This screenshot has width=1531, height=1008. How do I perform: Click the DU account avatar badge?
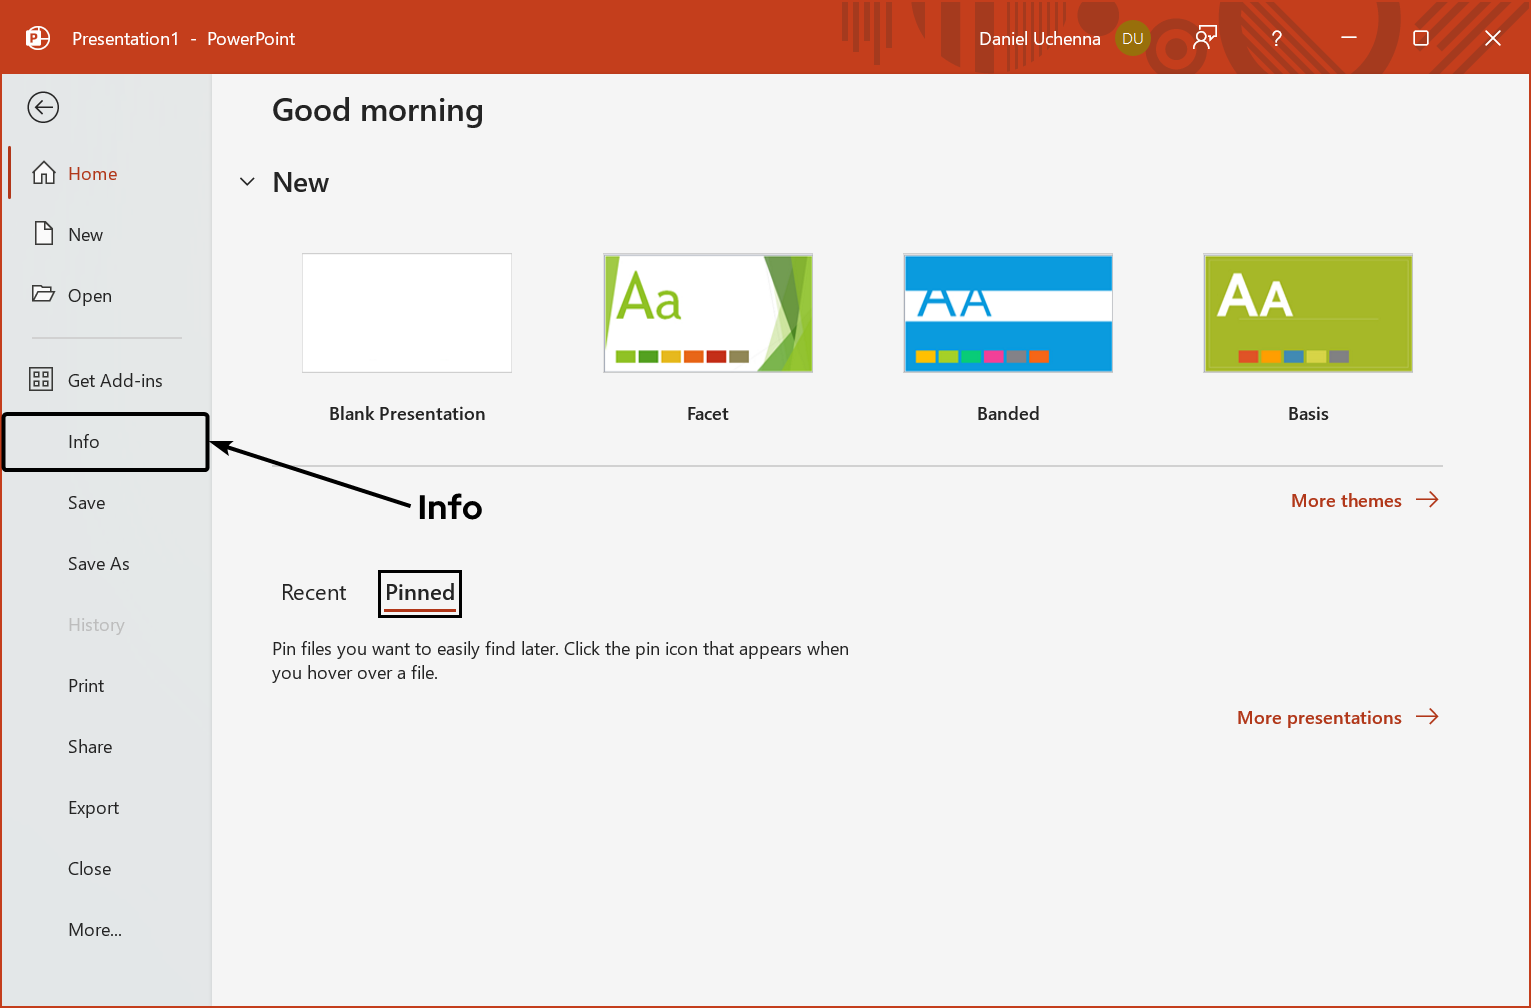1132,38
